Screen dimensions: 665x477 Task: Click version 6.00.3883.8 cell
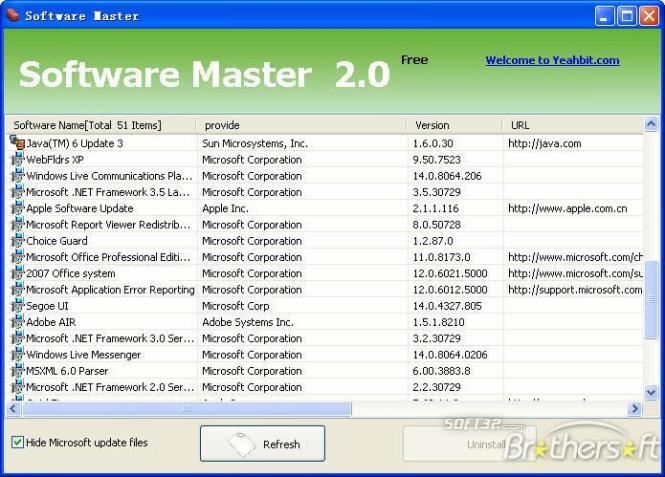441,371
